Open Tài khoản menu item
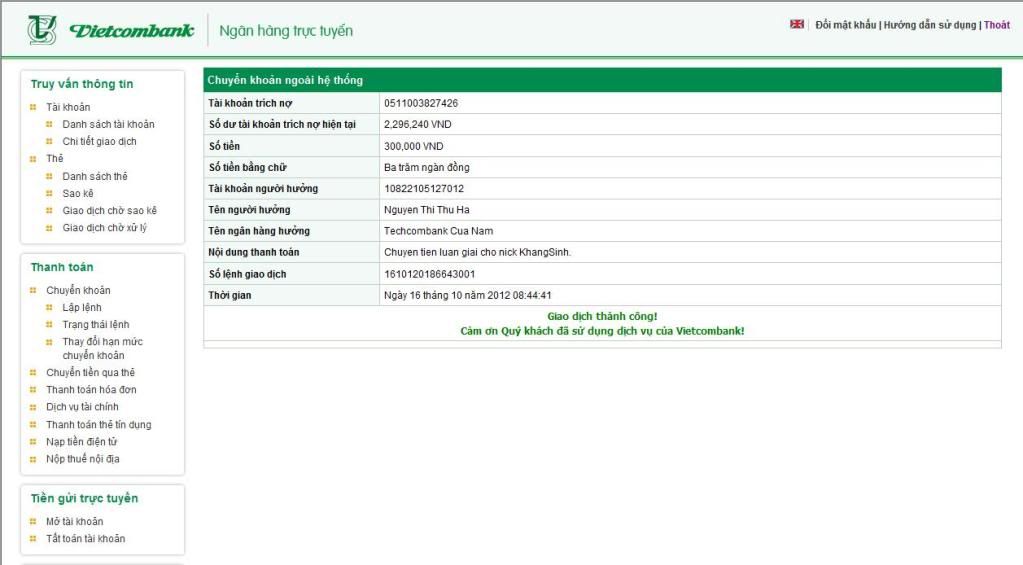 [68, 107]
